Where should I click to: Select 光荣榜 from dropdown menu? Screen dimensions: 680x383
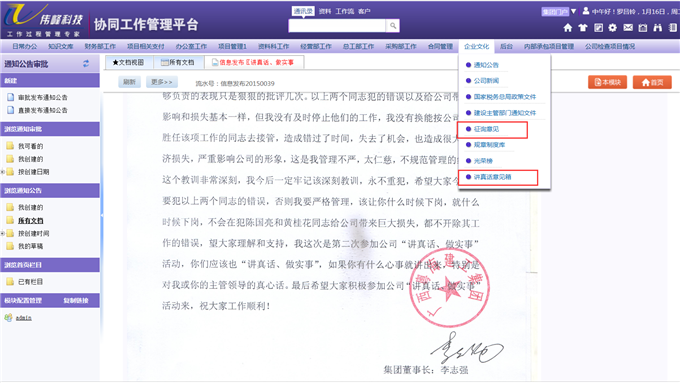click(483, 161)
